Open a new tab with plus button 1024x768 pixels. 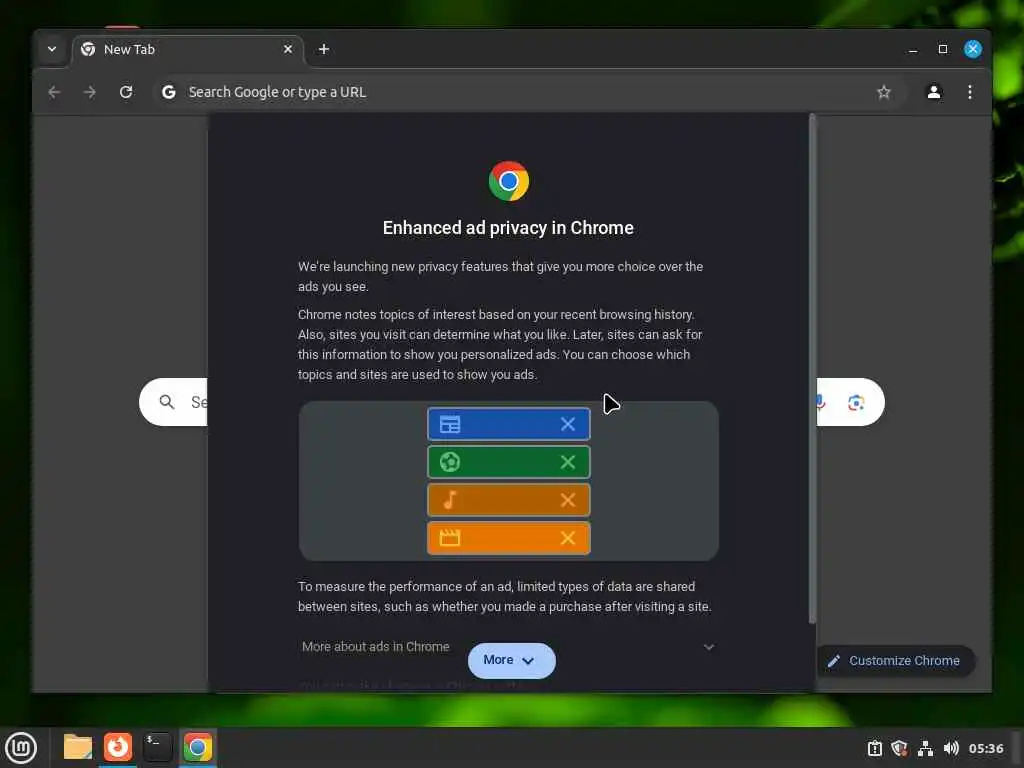(x=324, y=49)
